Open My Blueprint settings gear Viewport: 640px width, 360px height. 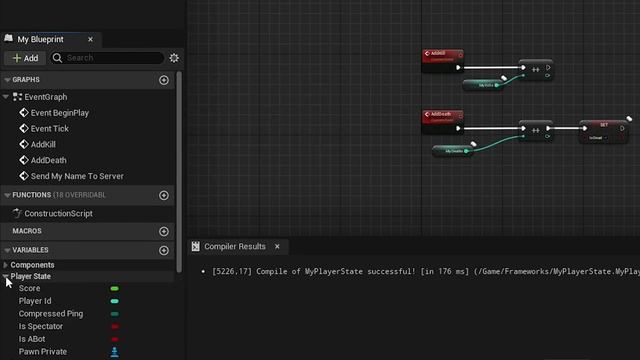point(174,58)
